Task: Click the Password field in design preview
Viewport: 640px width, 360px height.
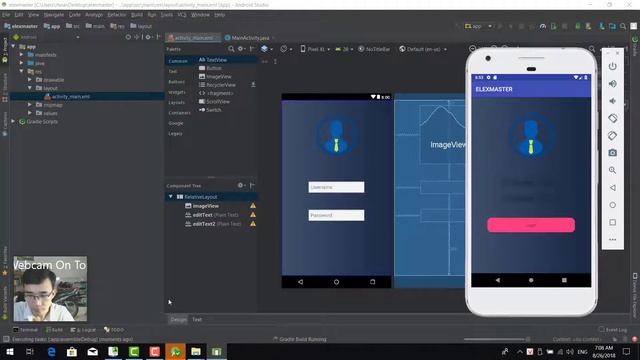Action: pos(336,215)
